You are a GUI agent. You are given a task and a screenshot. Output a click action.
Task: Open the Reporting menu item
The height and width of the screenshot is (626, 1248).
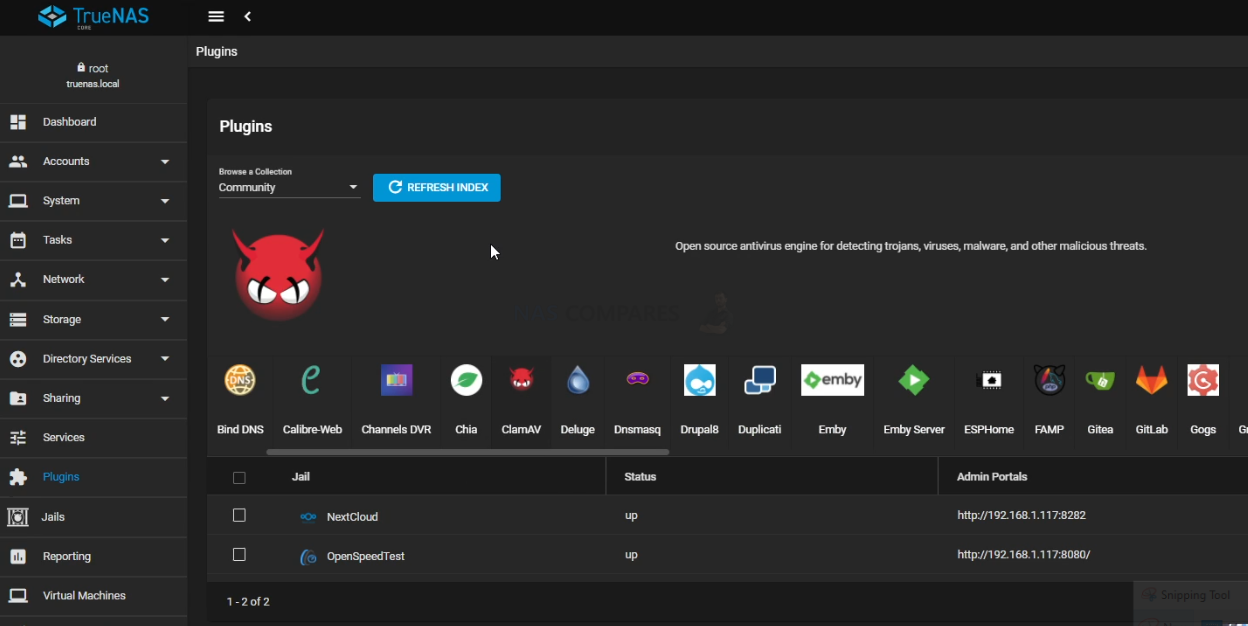[x=93, y=556]
